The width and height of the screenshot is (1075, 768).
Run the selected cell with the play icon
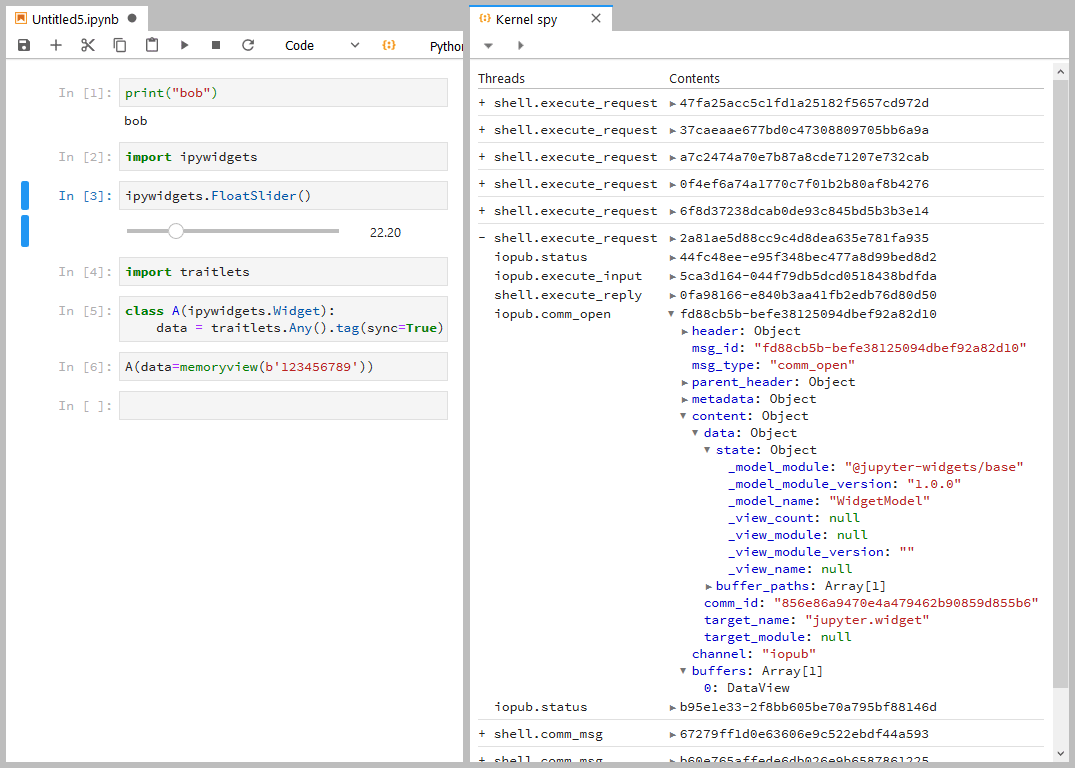[183, 45]
